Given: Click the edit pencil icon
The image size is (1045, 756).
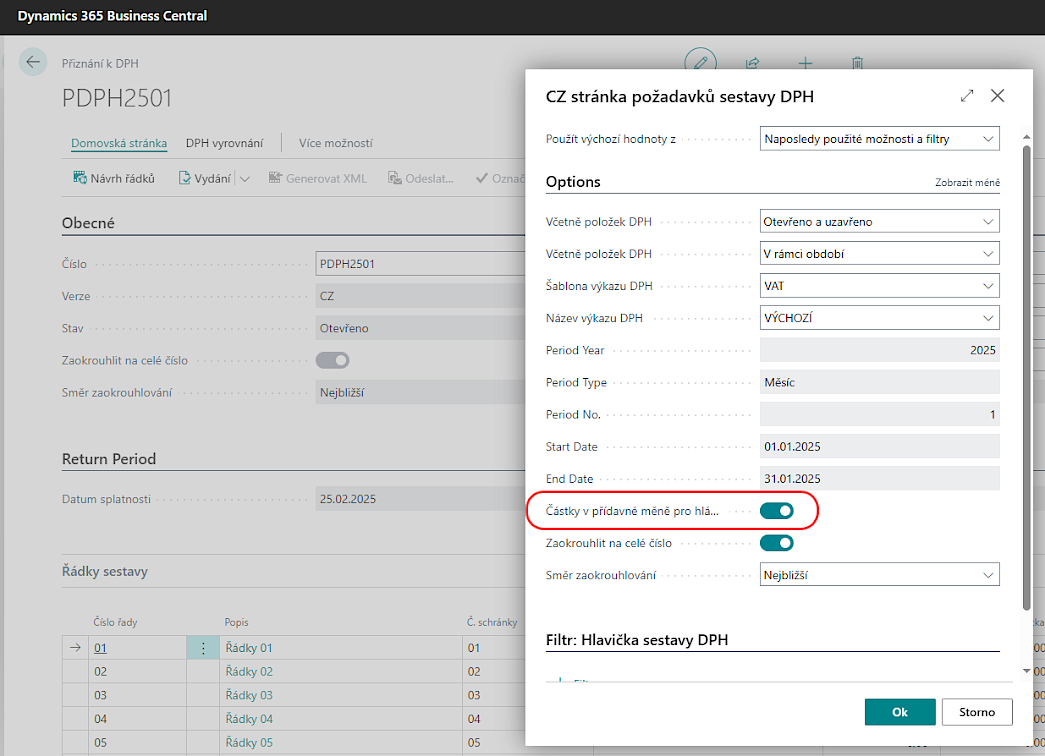Looking at the screenshot, I should tap(700, 62).
